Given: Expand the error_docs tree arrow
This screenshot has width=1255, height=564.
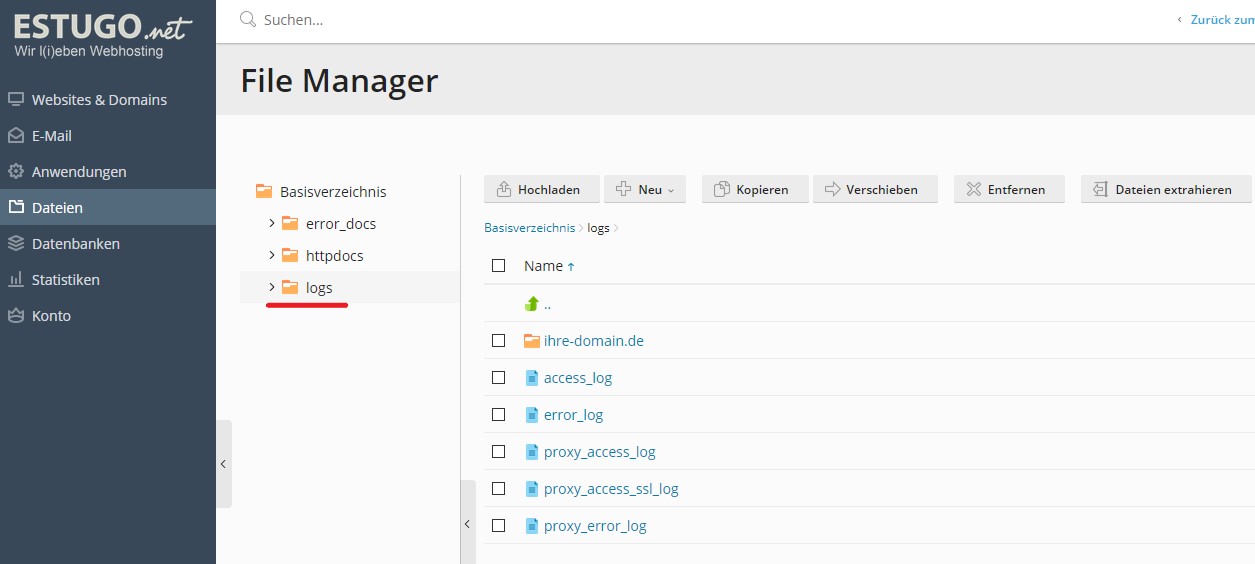Looking at the screenshot, I should pyautogui.click(x=272, y=224).
